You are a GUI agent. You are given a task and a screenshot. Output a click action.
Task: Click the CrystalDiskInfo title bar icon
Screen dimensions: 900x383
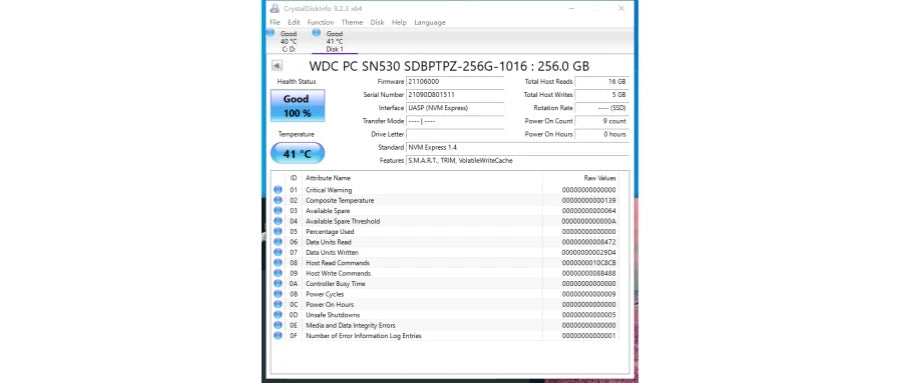[274, 9]
